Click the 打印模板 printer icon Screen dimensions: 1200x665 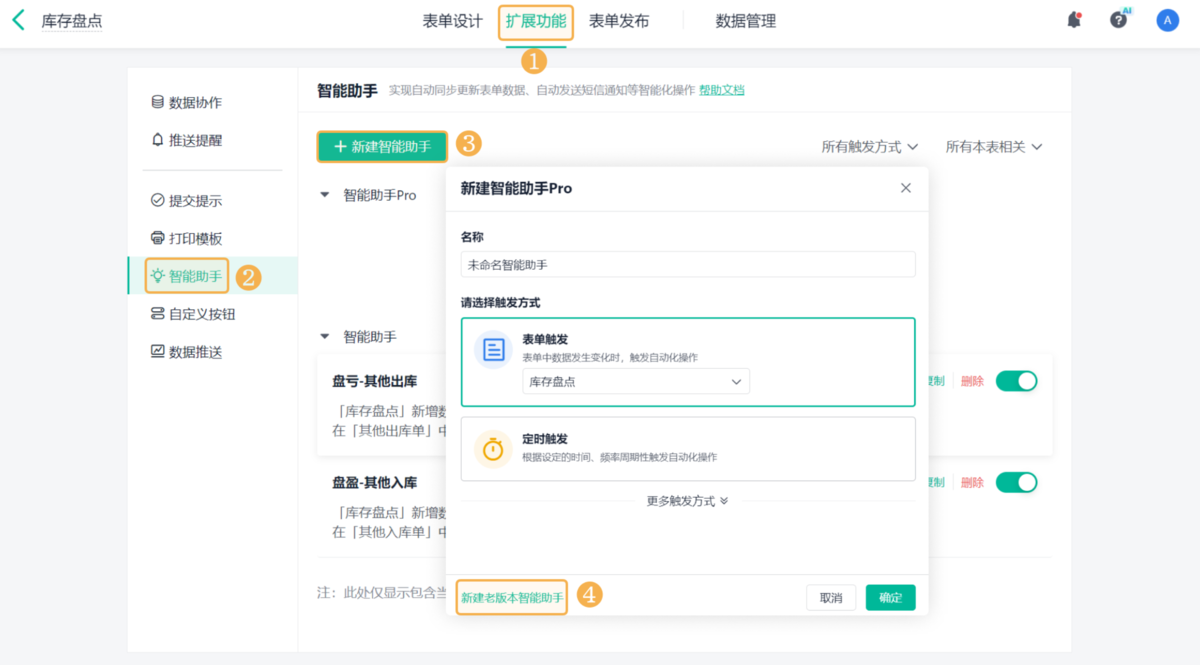click(157, 238)
